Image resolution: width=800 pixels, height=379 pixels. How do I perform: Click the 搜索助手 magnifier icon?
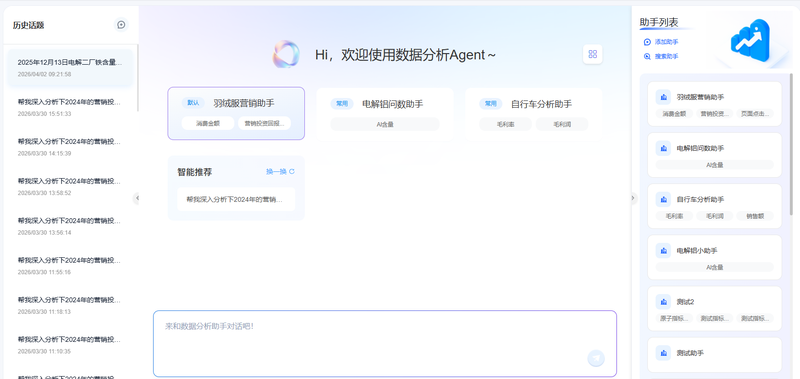(x=647, y=57)
